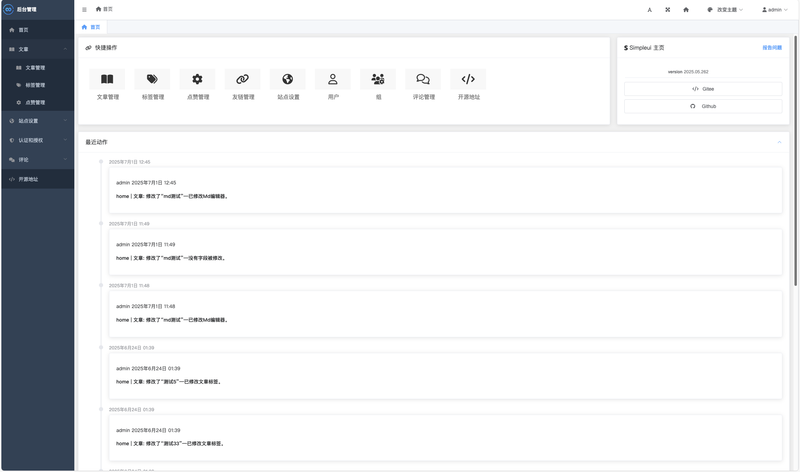Open 评论管理 quick action chat icon
Viewport: 800px width, 472px height.
[x=423, y=79]
